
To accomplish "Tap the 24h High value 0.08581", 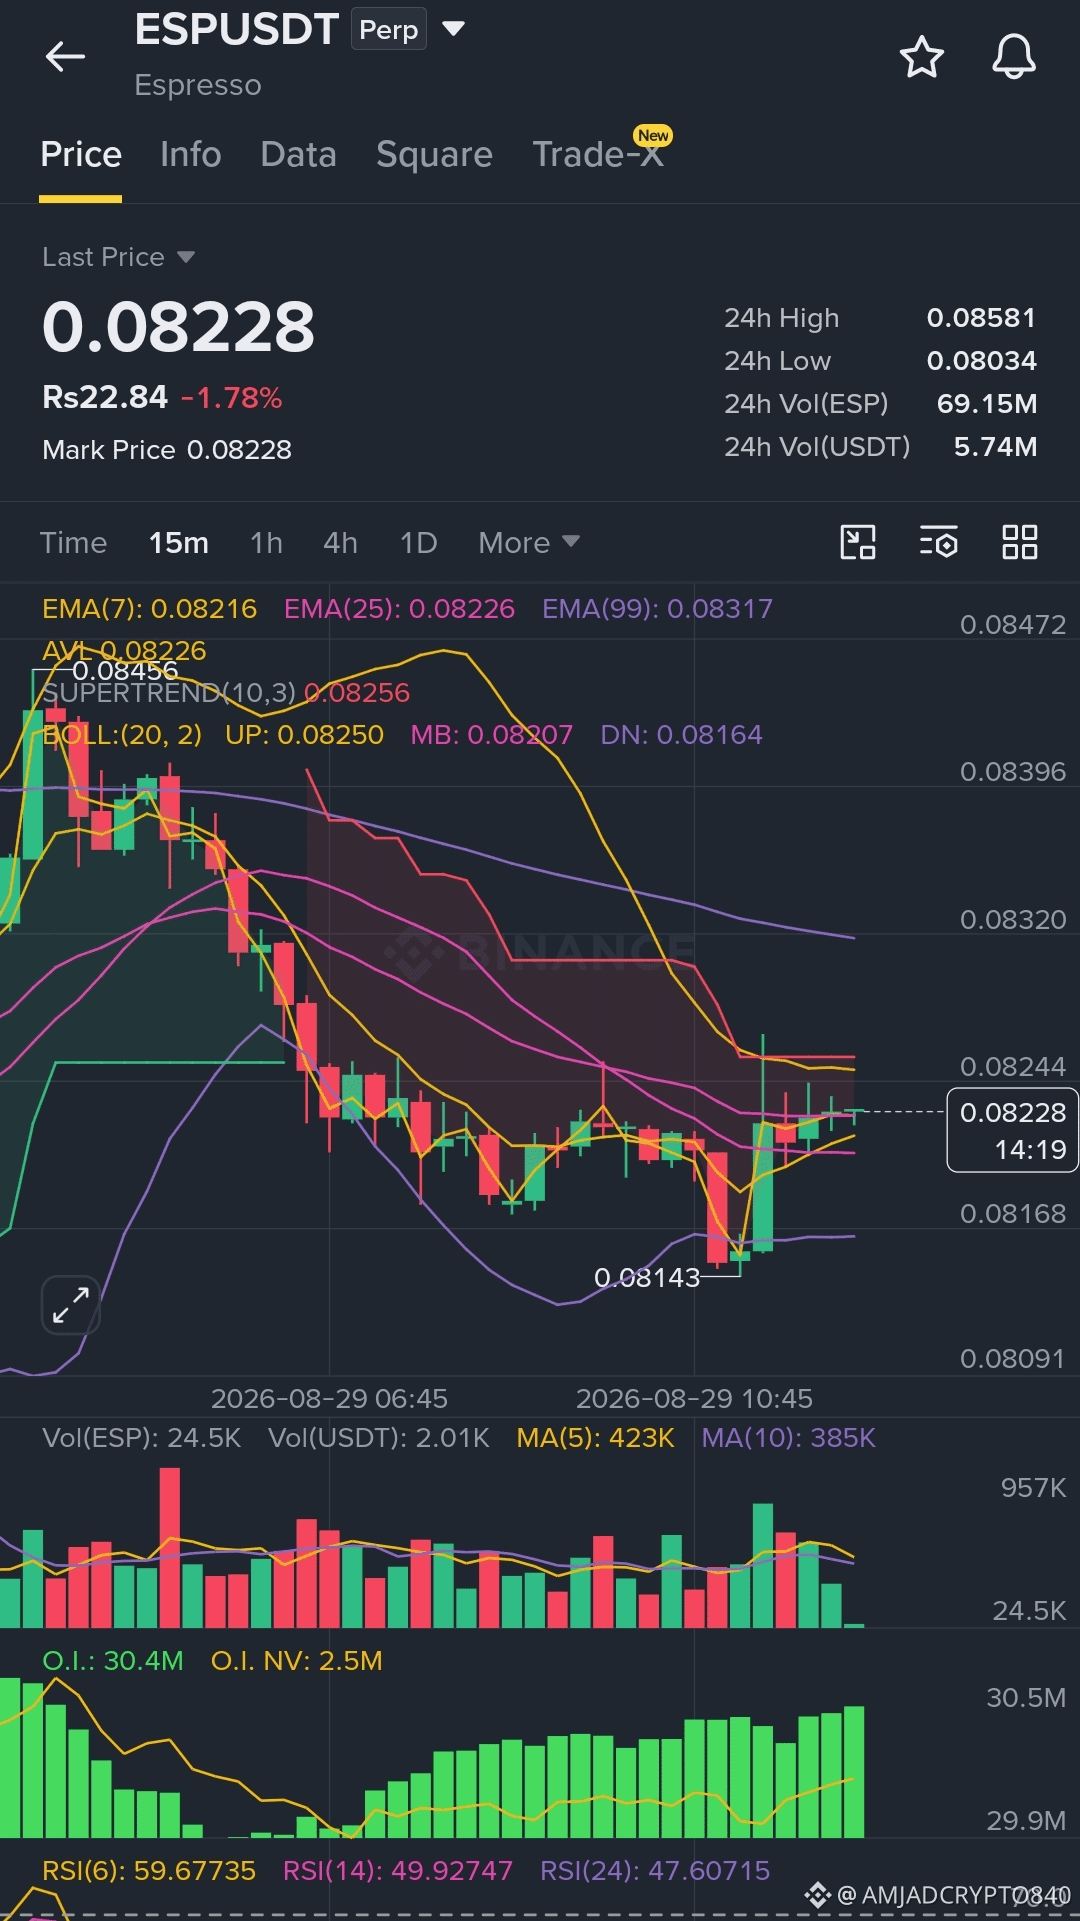I will pyautogui.click(x=981, y=318).
